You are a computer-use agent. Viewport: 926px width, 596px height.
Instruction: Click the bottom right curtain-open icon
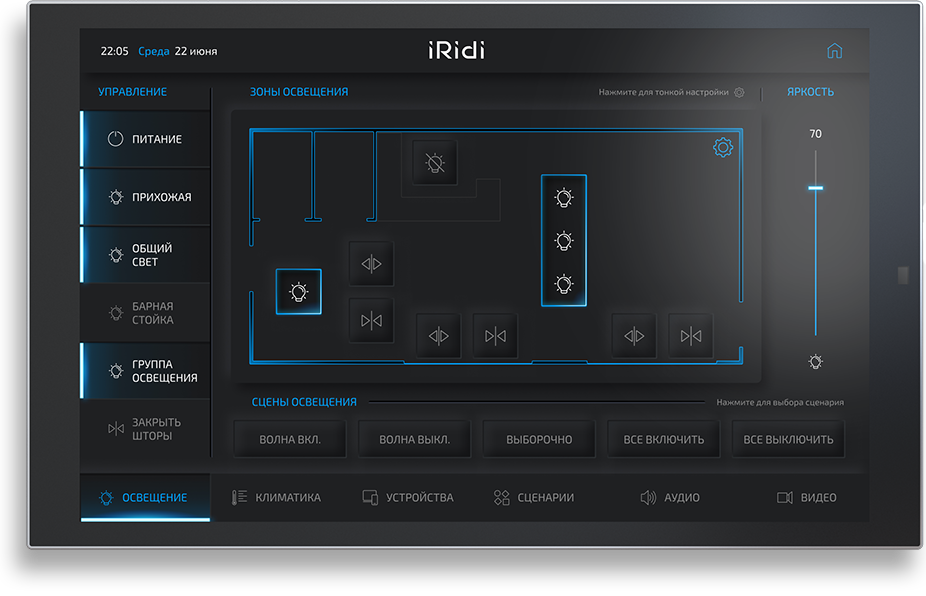tap(634, 336)
